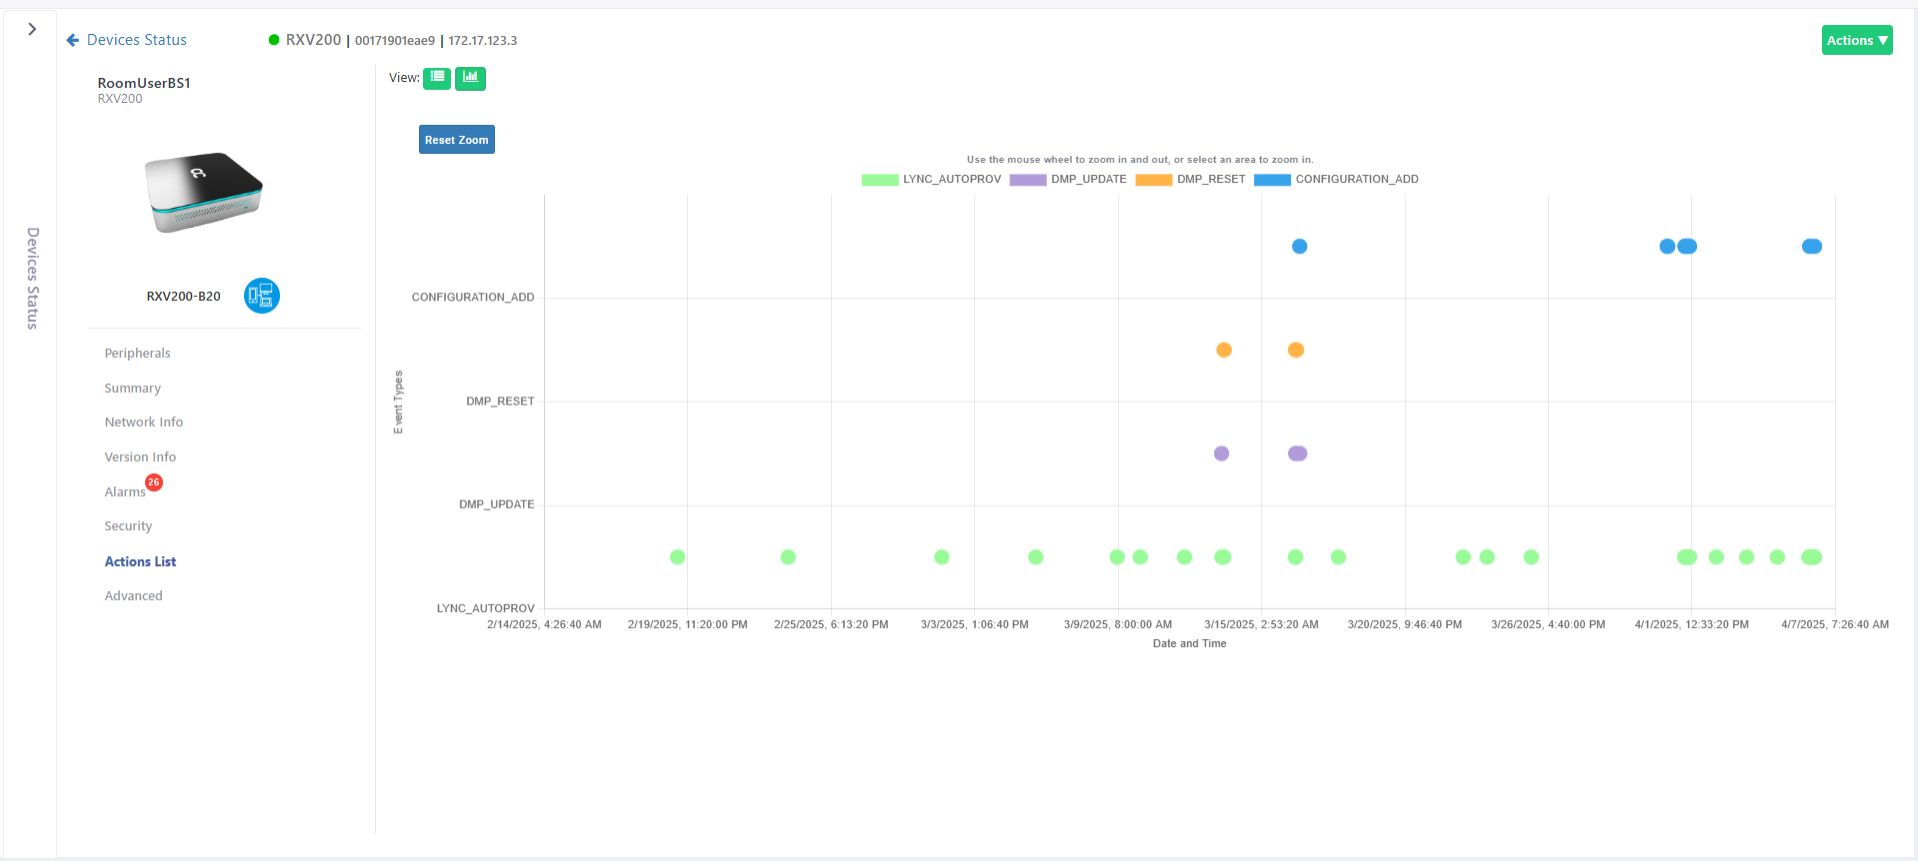Switch to the list view icon
This screenshot has width=1918, height=861.
pyautogui.click(x=437, y=78)
